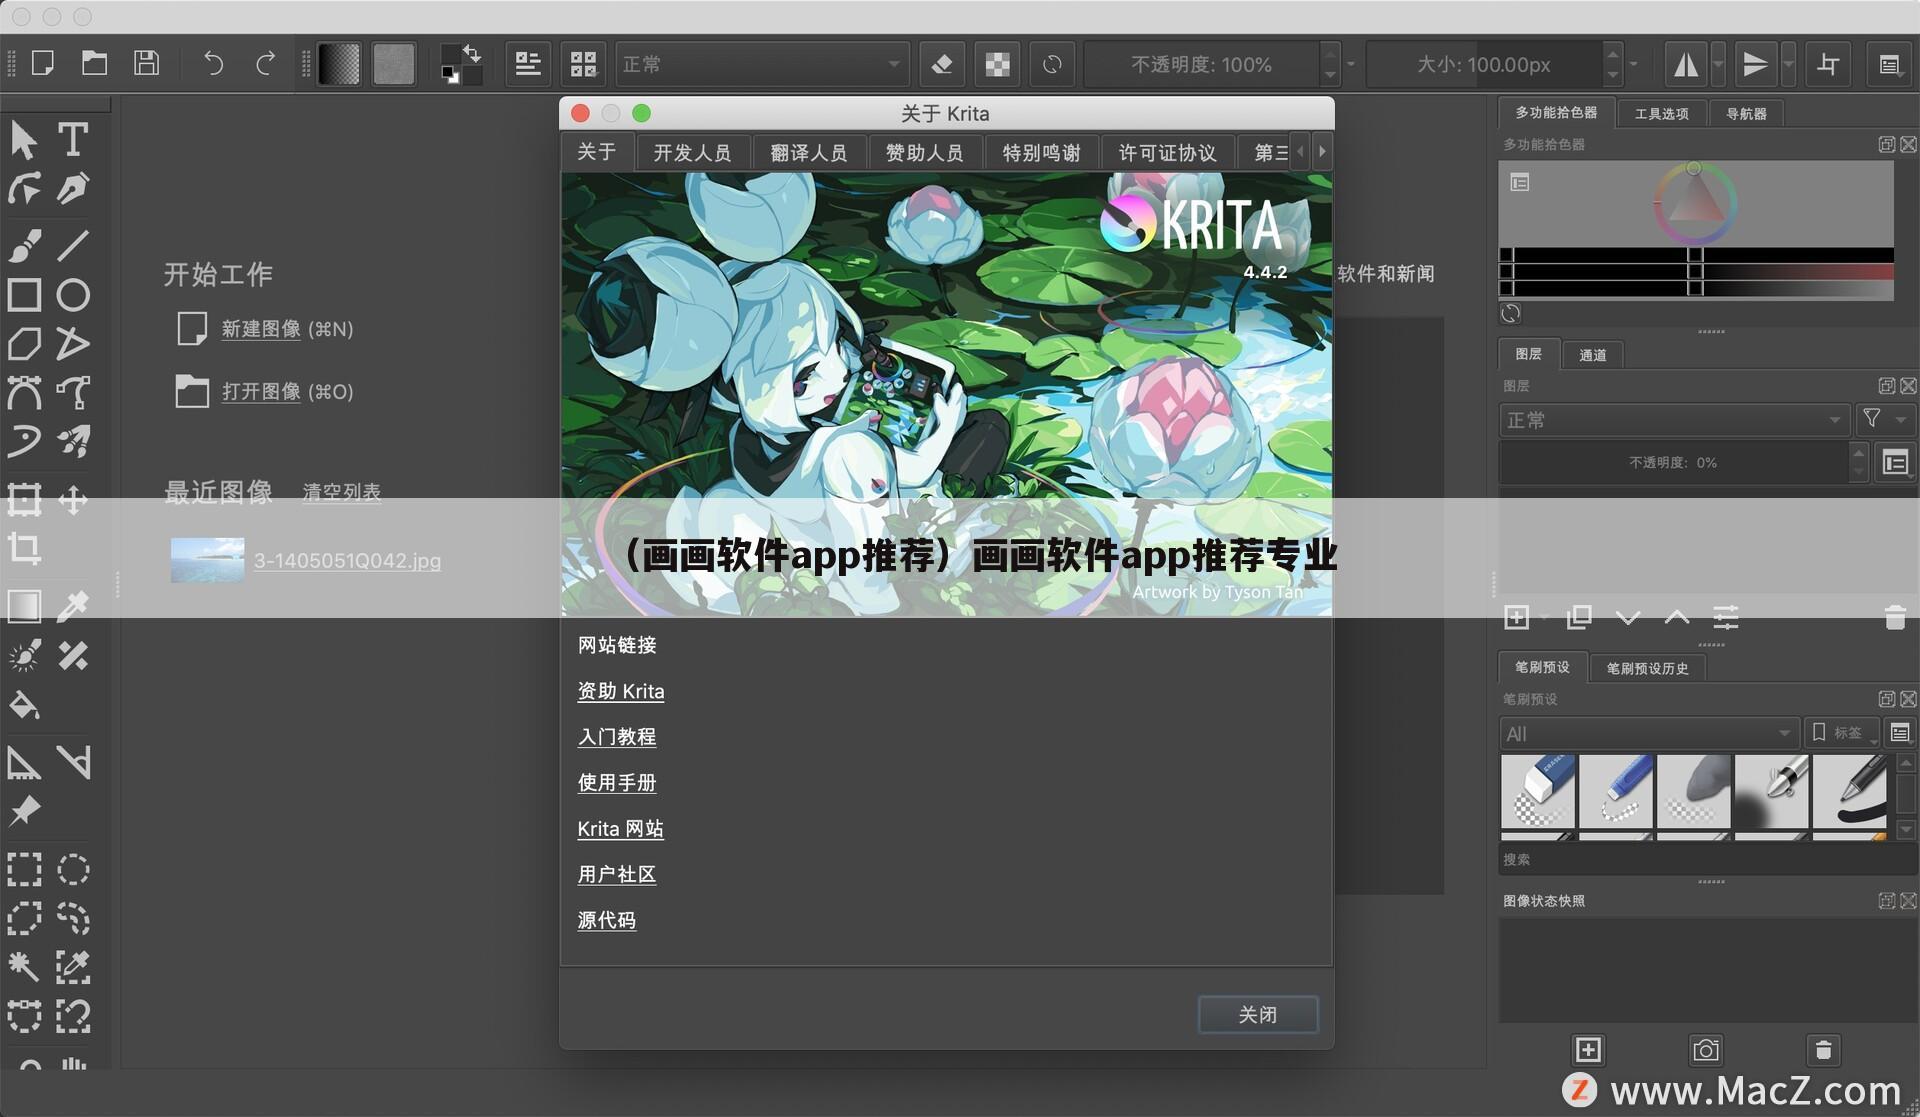The height and width of the screenshot is (1117, 1920).
Task: Toggle wrap-around mode button
Action: [1828, 64]
